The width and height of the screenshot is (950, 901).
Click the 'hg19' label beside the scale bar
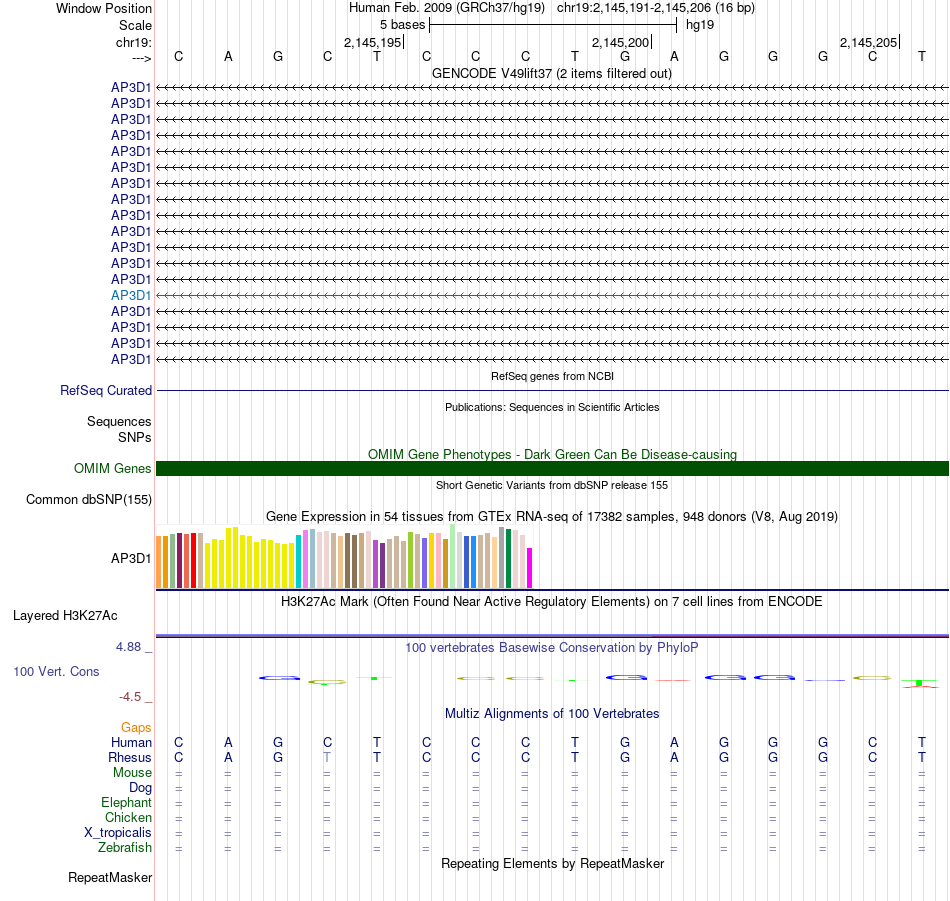(x=700, y=25)
